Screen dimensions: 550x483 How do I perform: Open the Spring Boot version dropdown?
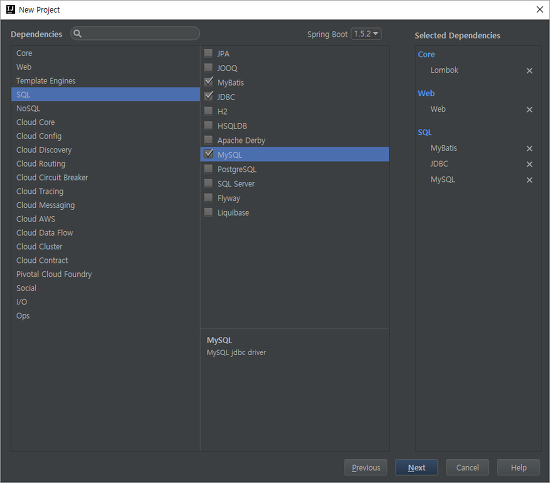[x=366, y=34]
